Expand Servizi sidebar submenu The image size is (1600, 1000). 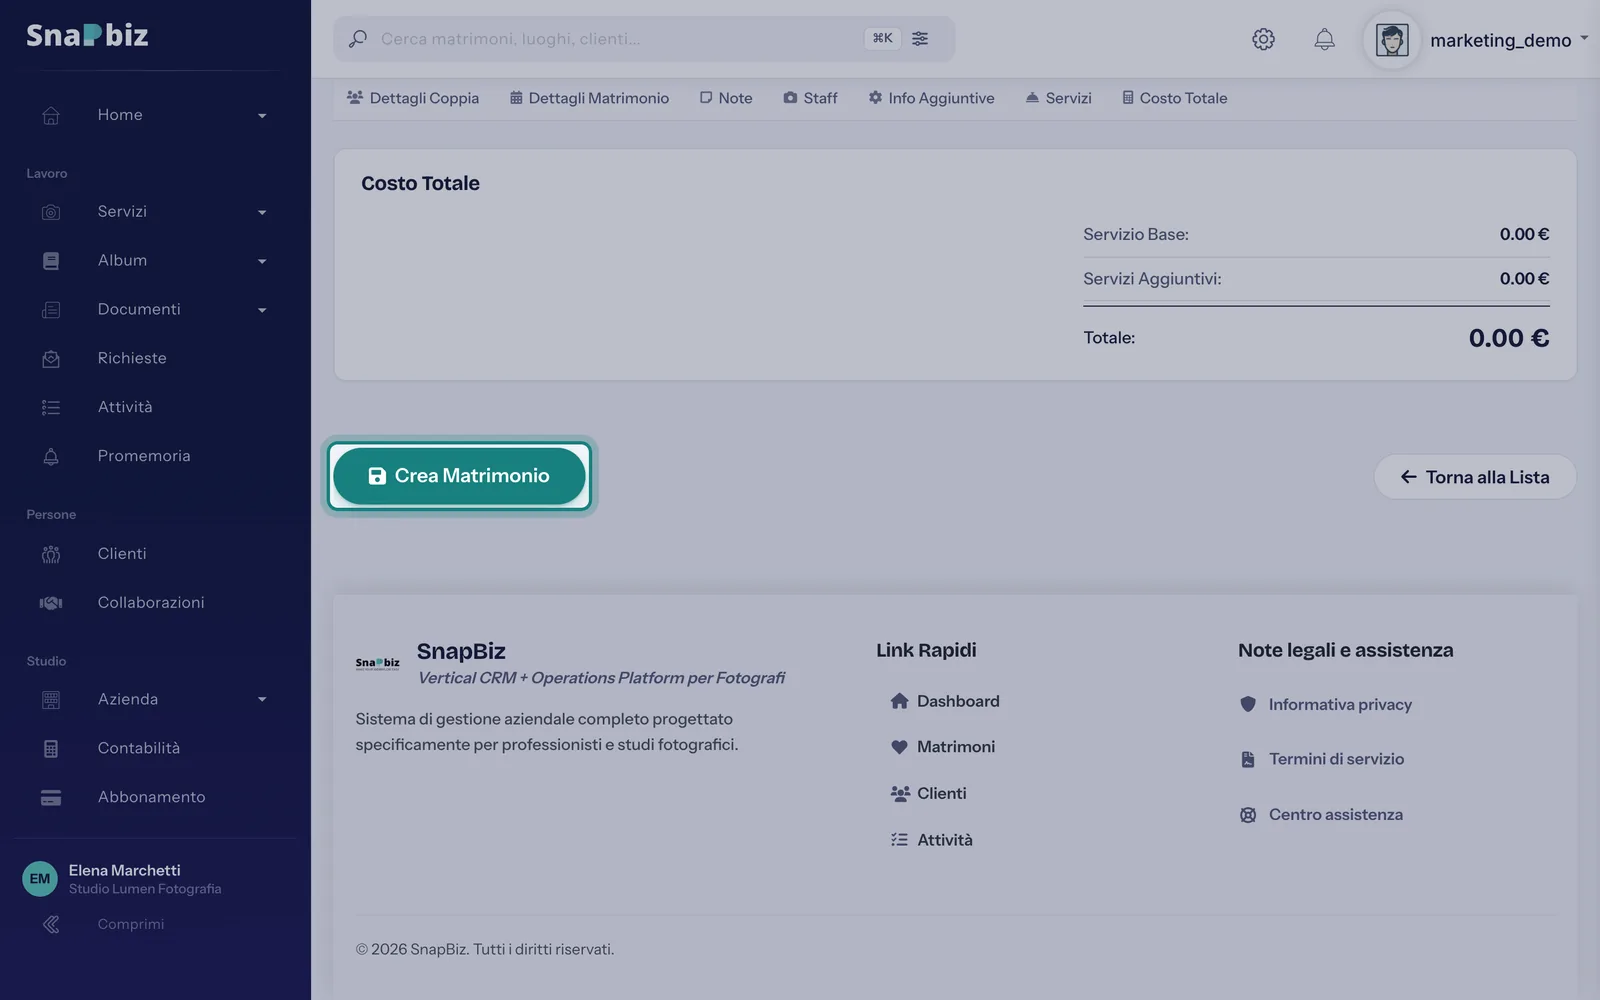[x=262, y=213]
